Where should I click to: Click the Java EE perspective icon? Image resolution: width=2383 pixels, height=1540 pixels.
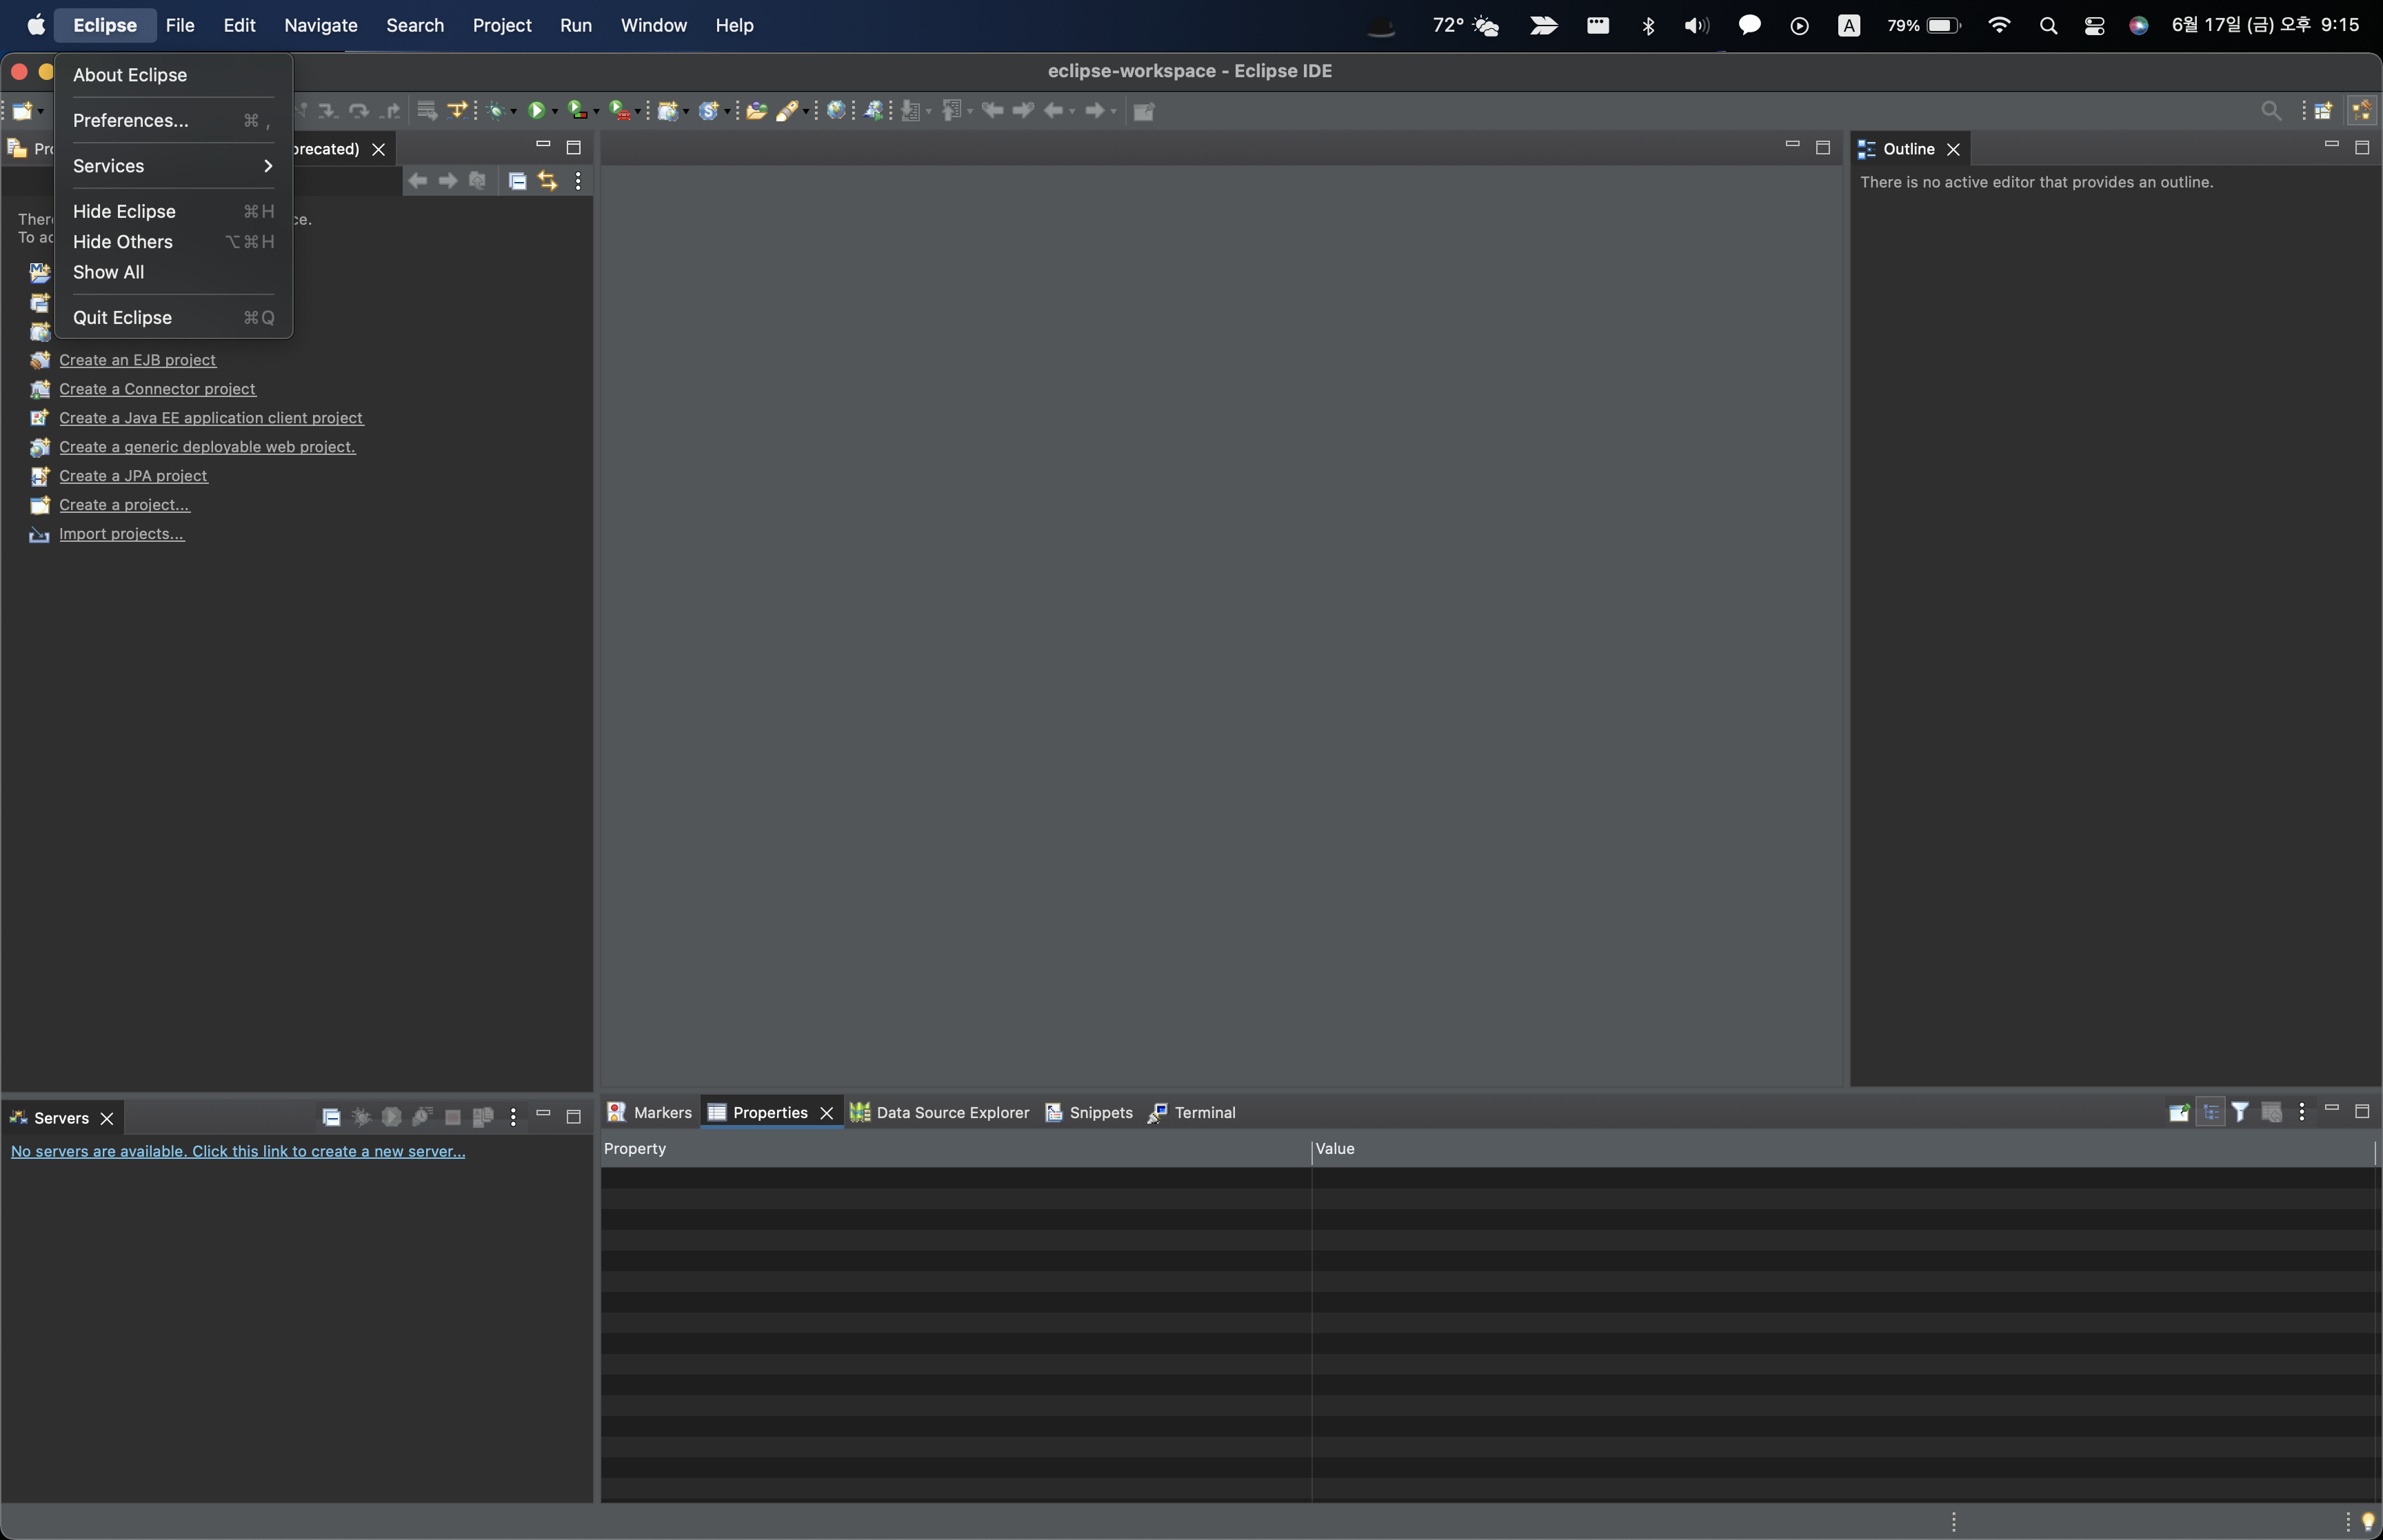(2362, 110)
